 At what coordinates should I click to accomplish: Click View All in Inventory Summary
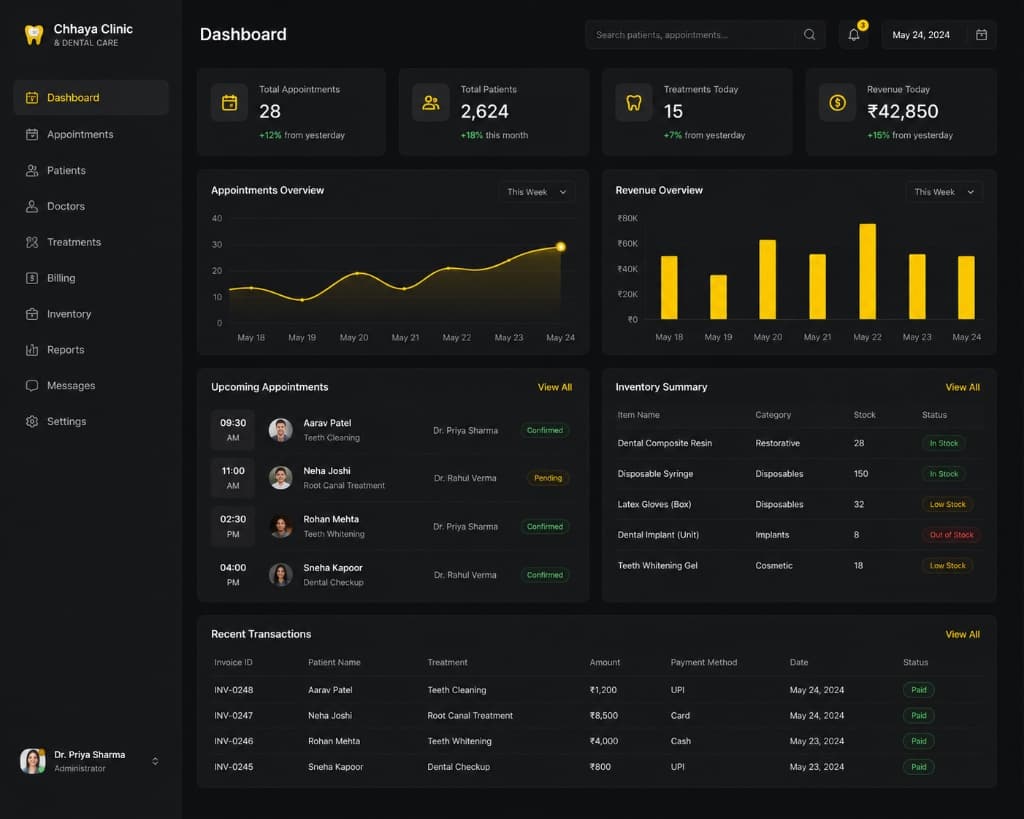pos(962,387)
